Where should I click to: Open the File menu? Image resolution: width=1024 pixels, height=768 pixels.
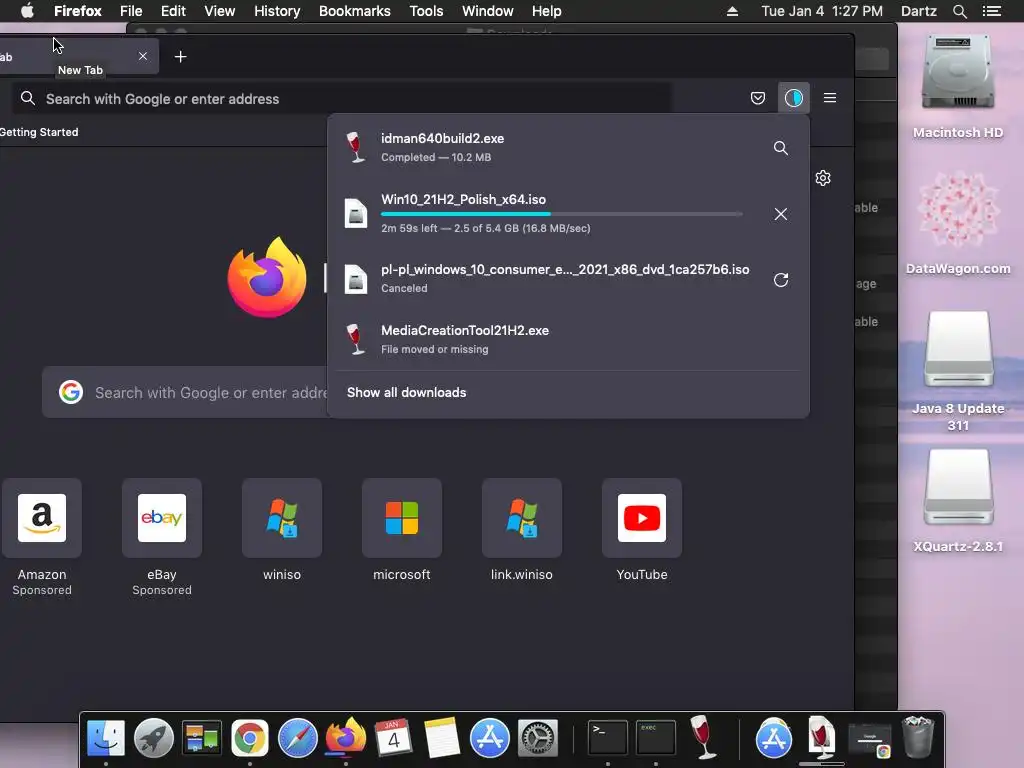pos(131,11)
